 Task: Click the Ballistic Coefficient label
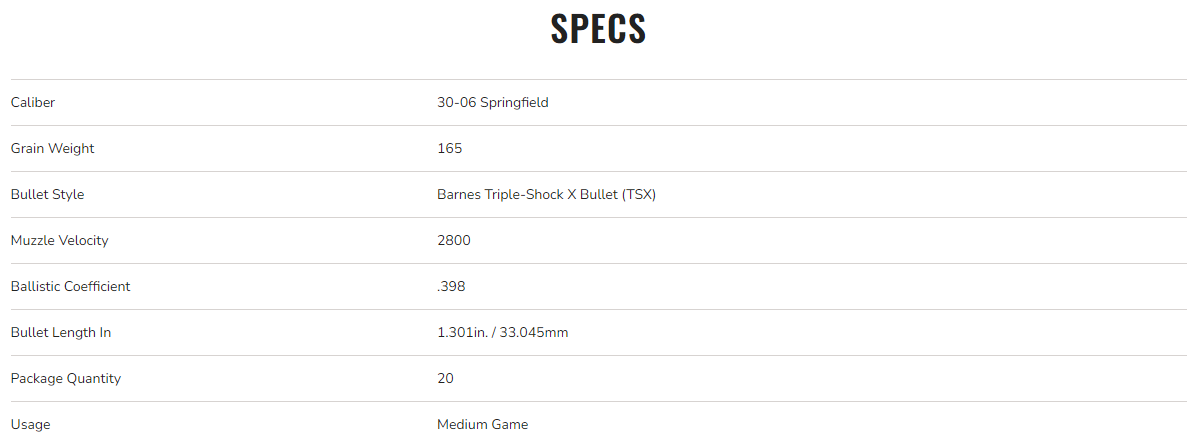coord(70,286)
